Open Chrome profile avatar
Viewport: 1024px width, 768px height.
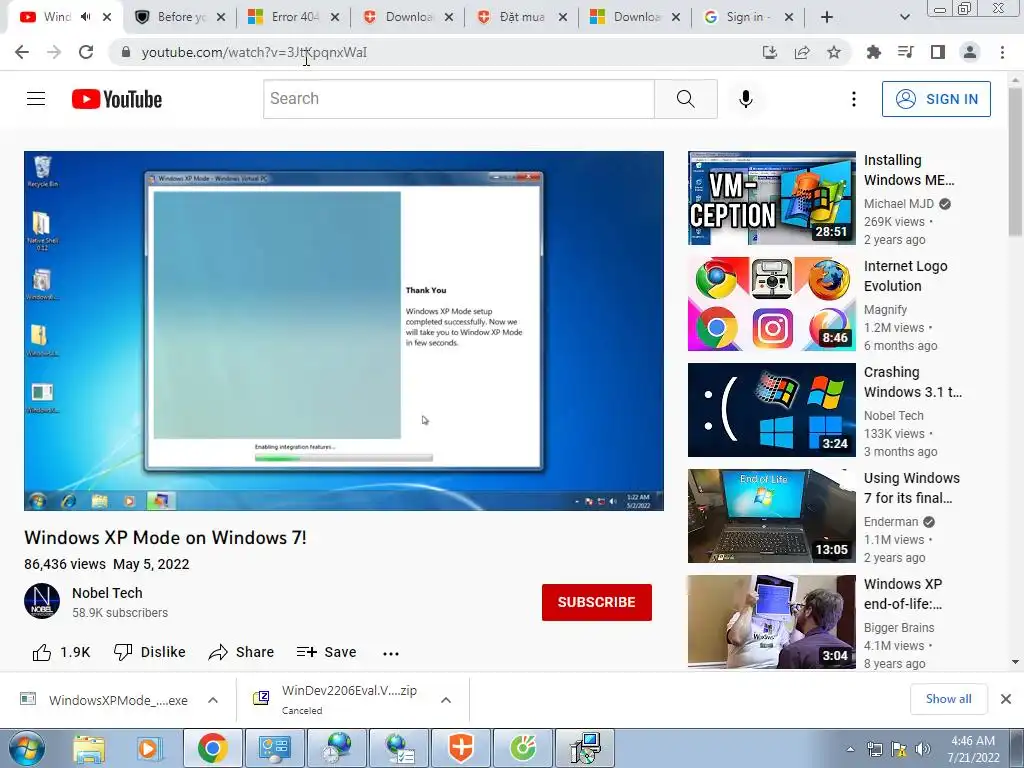pyautogui.click(x=970, y=52)
